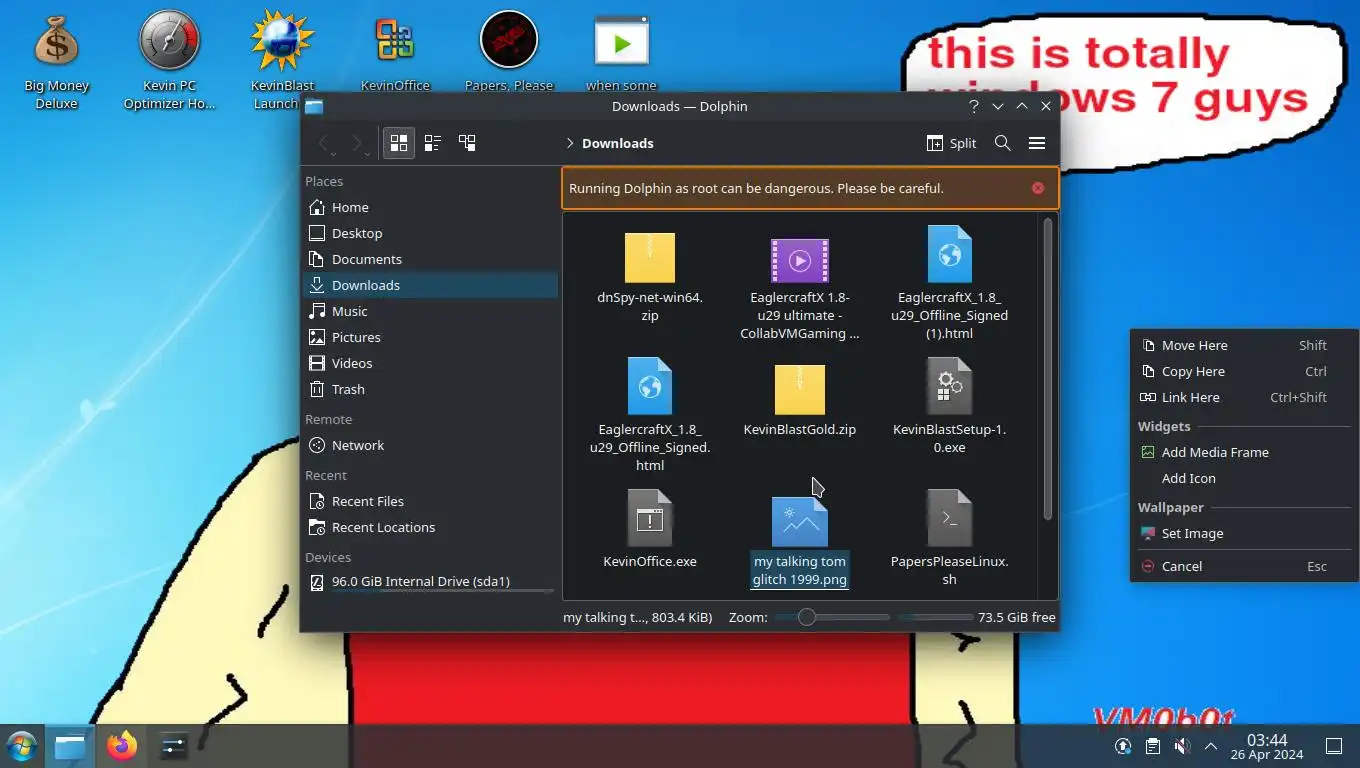Launch Kevin PC Optimizer desktop shortcut
The image size is (1360, 768).
[169, 60]
